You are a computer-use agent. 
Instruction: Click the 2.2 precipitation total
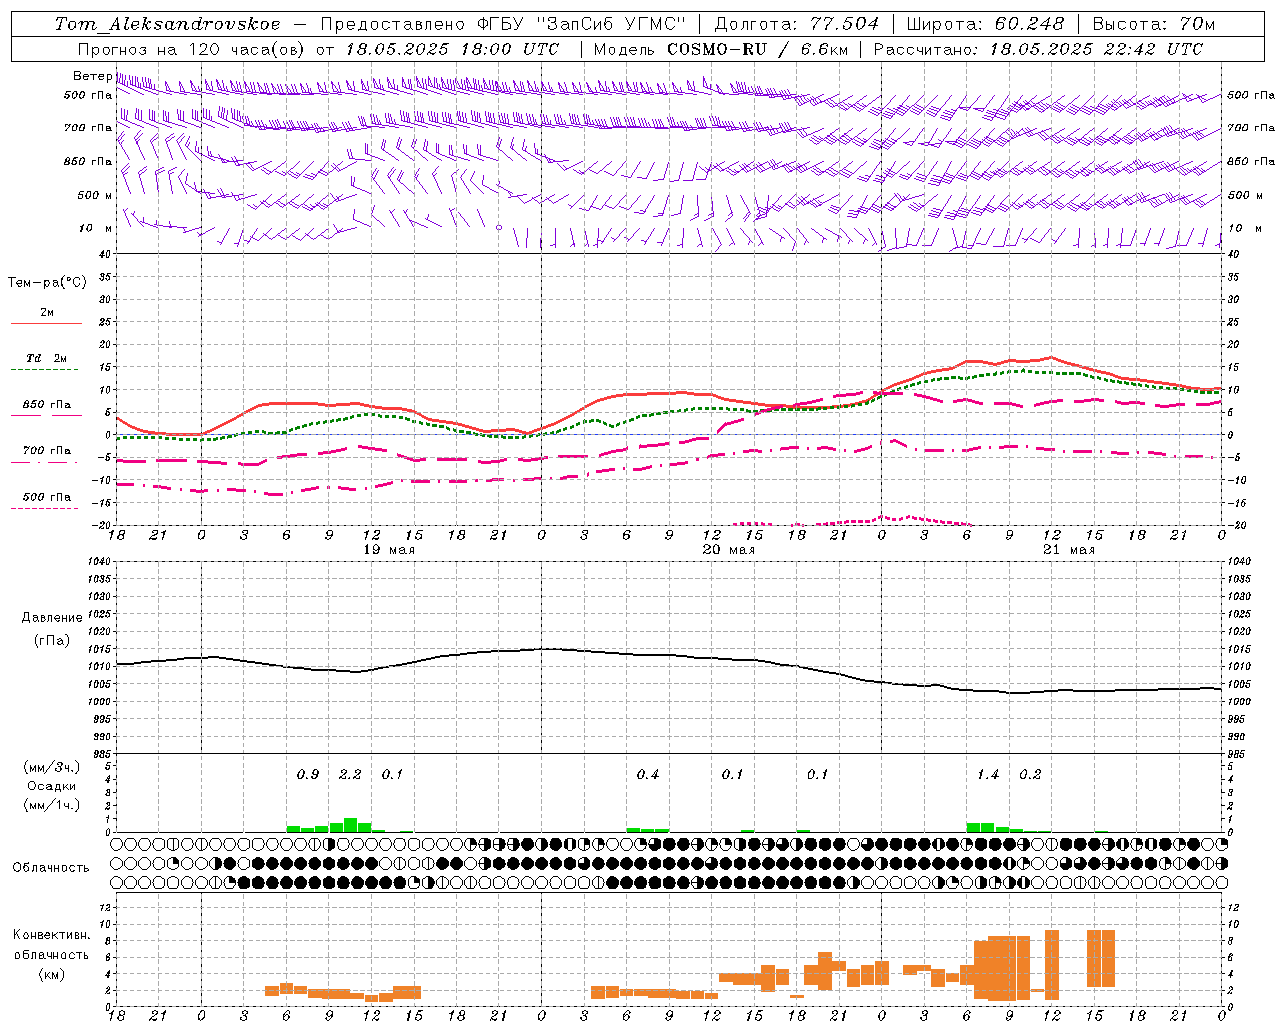[350, 774]
